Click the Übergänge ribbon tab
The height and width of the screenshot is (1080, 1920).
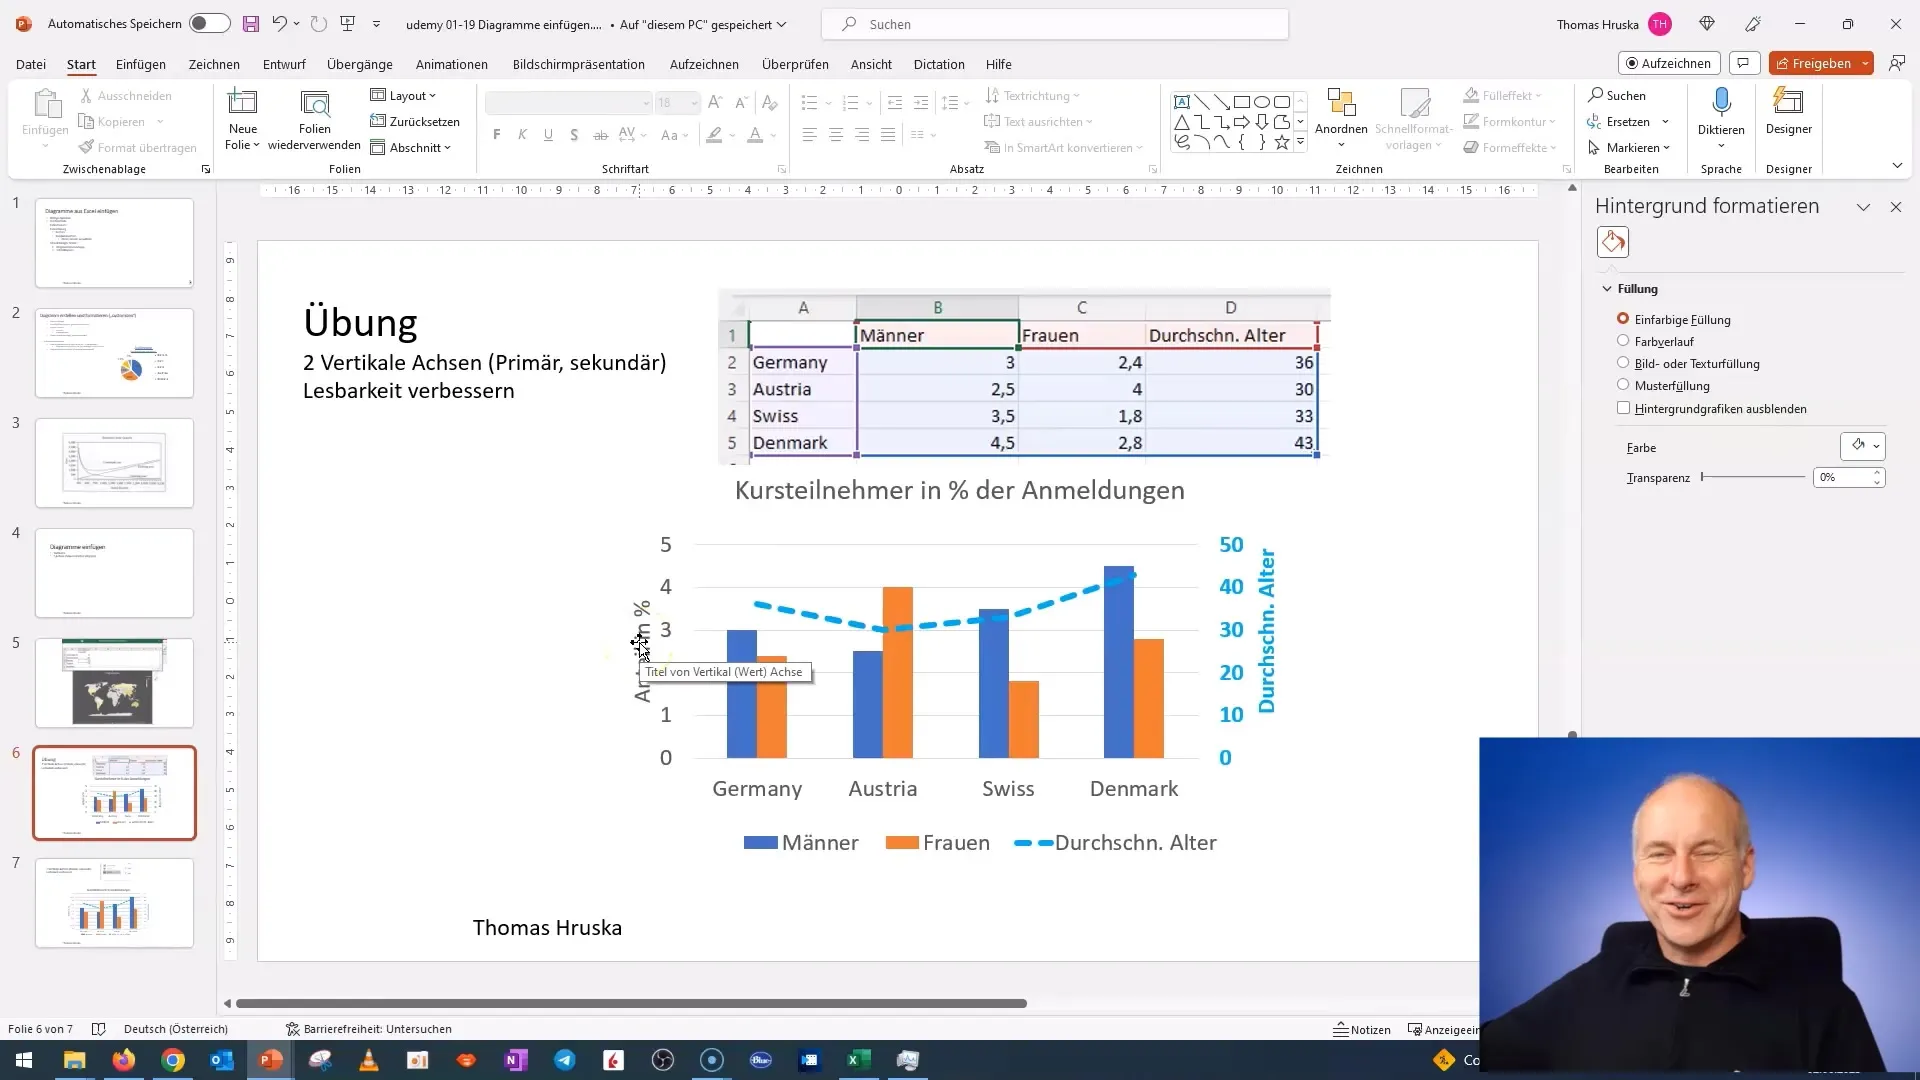pyautogui.click(x=359, y=63)
